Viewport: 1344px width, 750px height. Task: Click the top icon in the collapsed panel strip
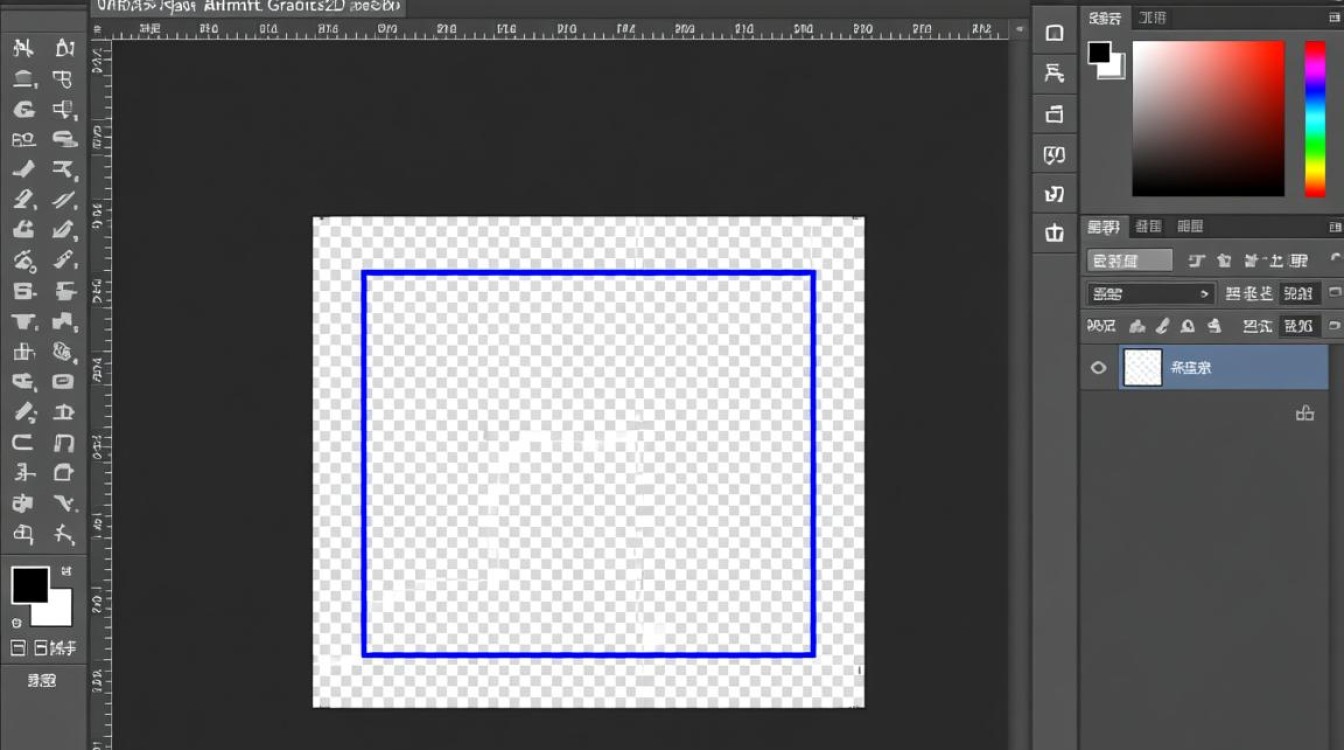pos(1054,33)
